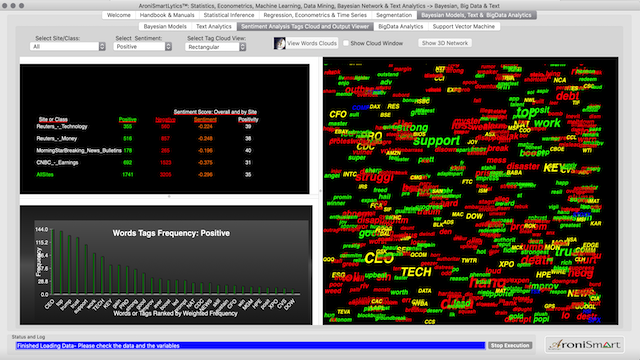Click Sentiment Score: Overall and by Site title

pyautogui.click(x=215, y=112)
